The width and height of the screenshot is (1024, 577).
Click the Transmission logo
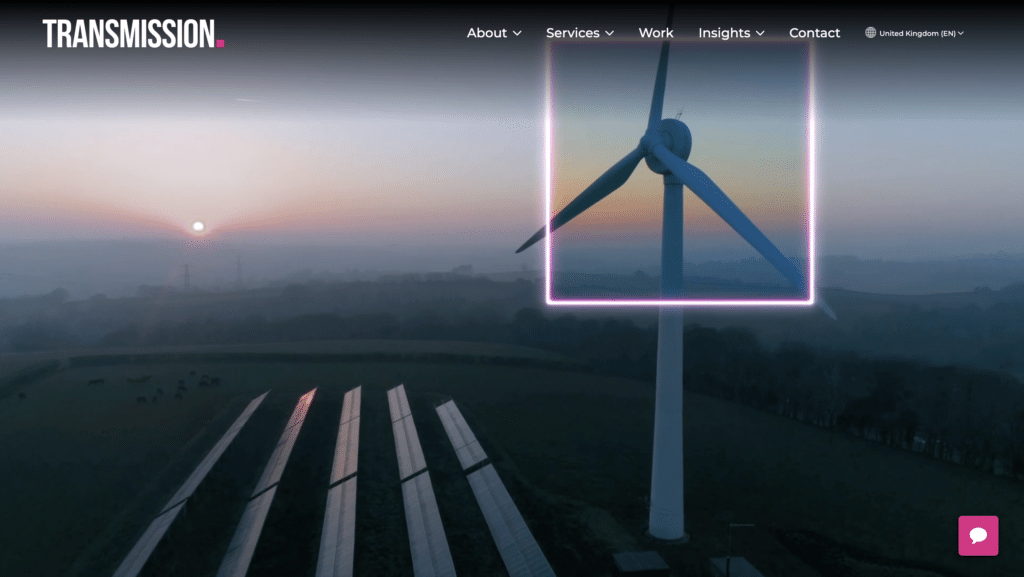click(x=133, y=33)
